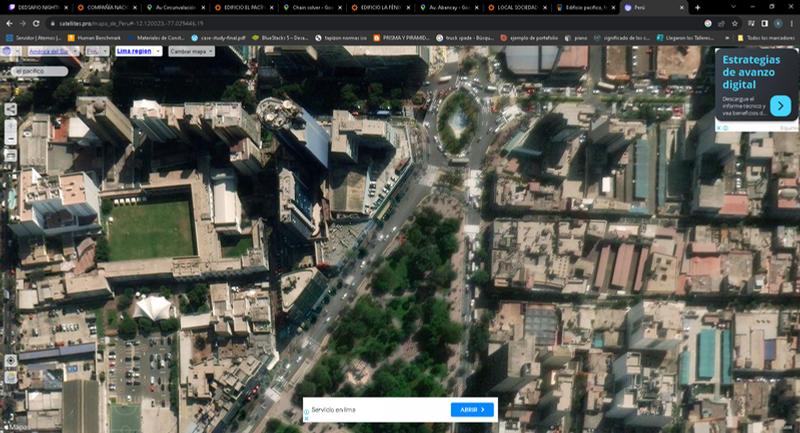Click the Google icon in the address bar
Image resolution: width=800 pixels, height=433 pixels.
(x=708, y=23)
